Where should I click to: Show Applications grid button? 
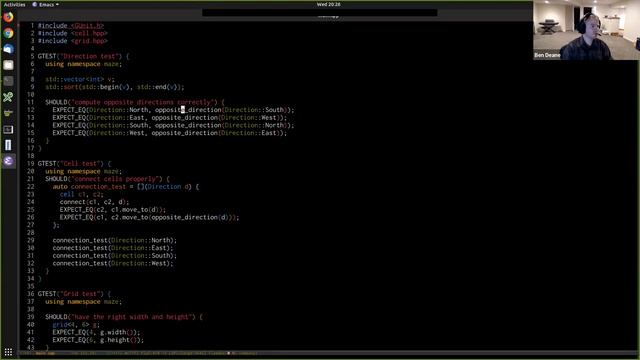click(x=8, y=352)
